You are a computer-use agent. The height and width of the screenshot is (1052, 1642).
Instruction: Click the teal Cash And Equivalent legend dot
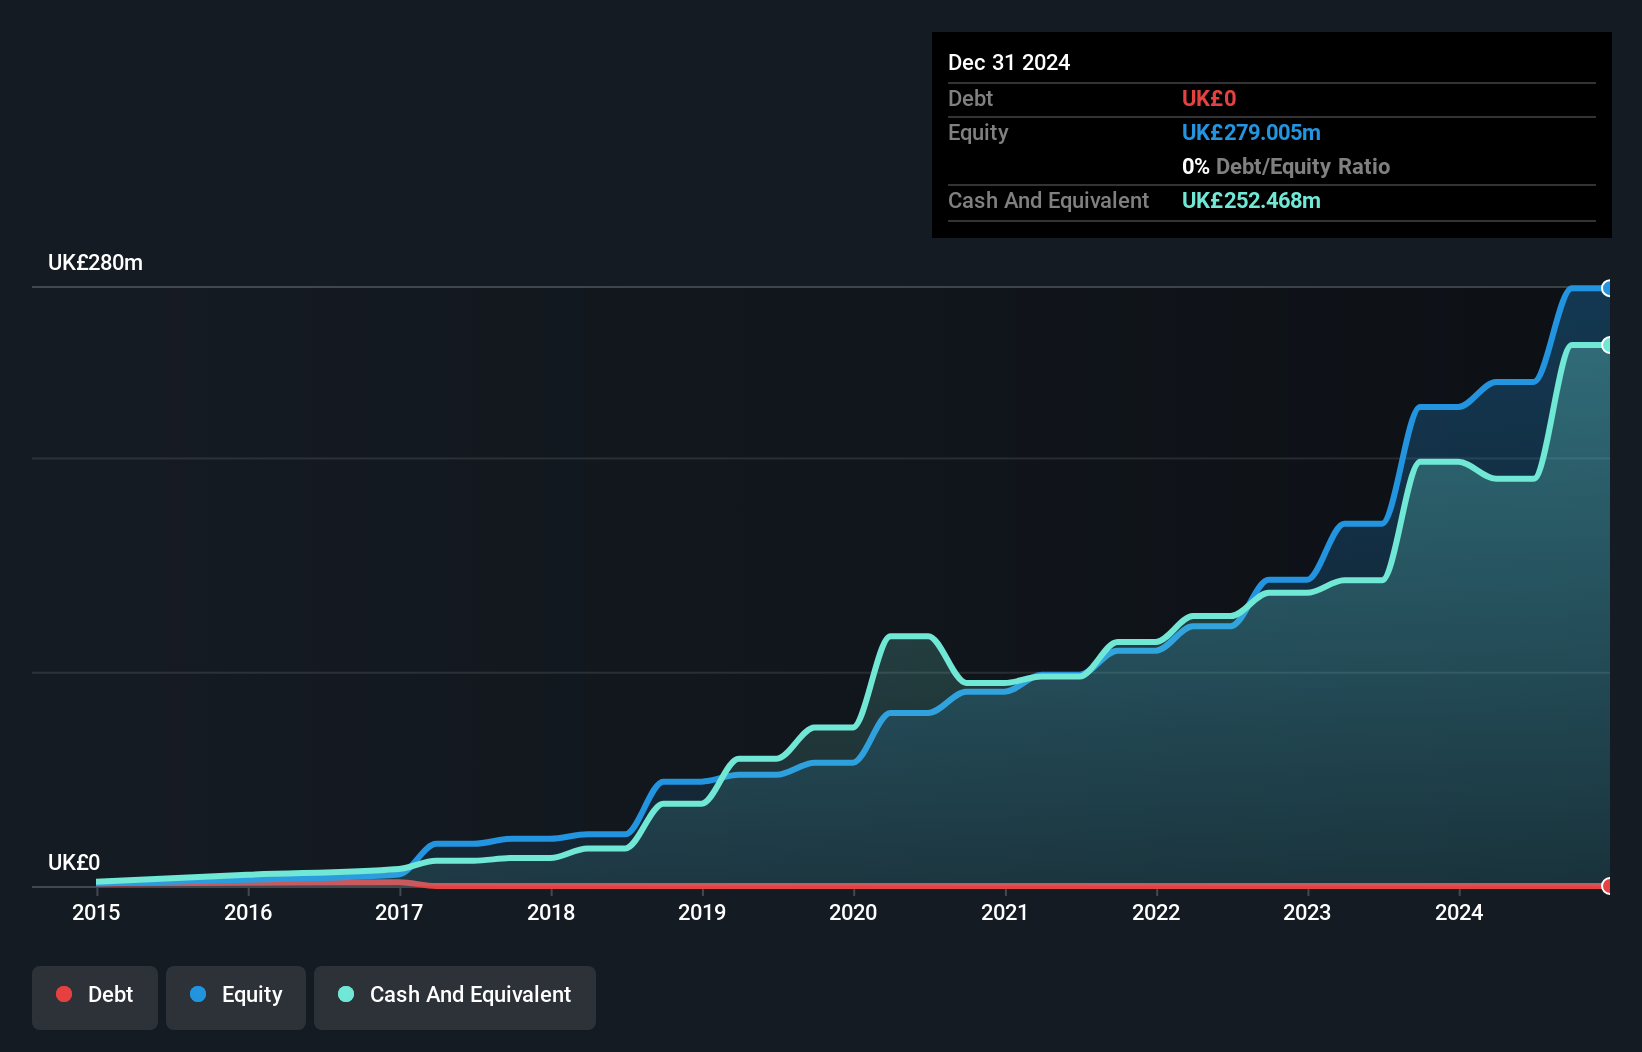(x=346, y=994)
